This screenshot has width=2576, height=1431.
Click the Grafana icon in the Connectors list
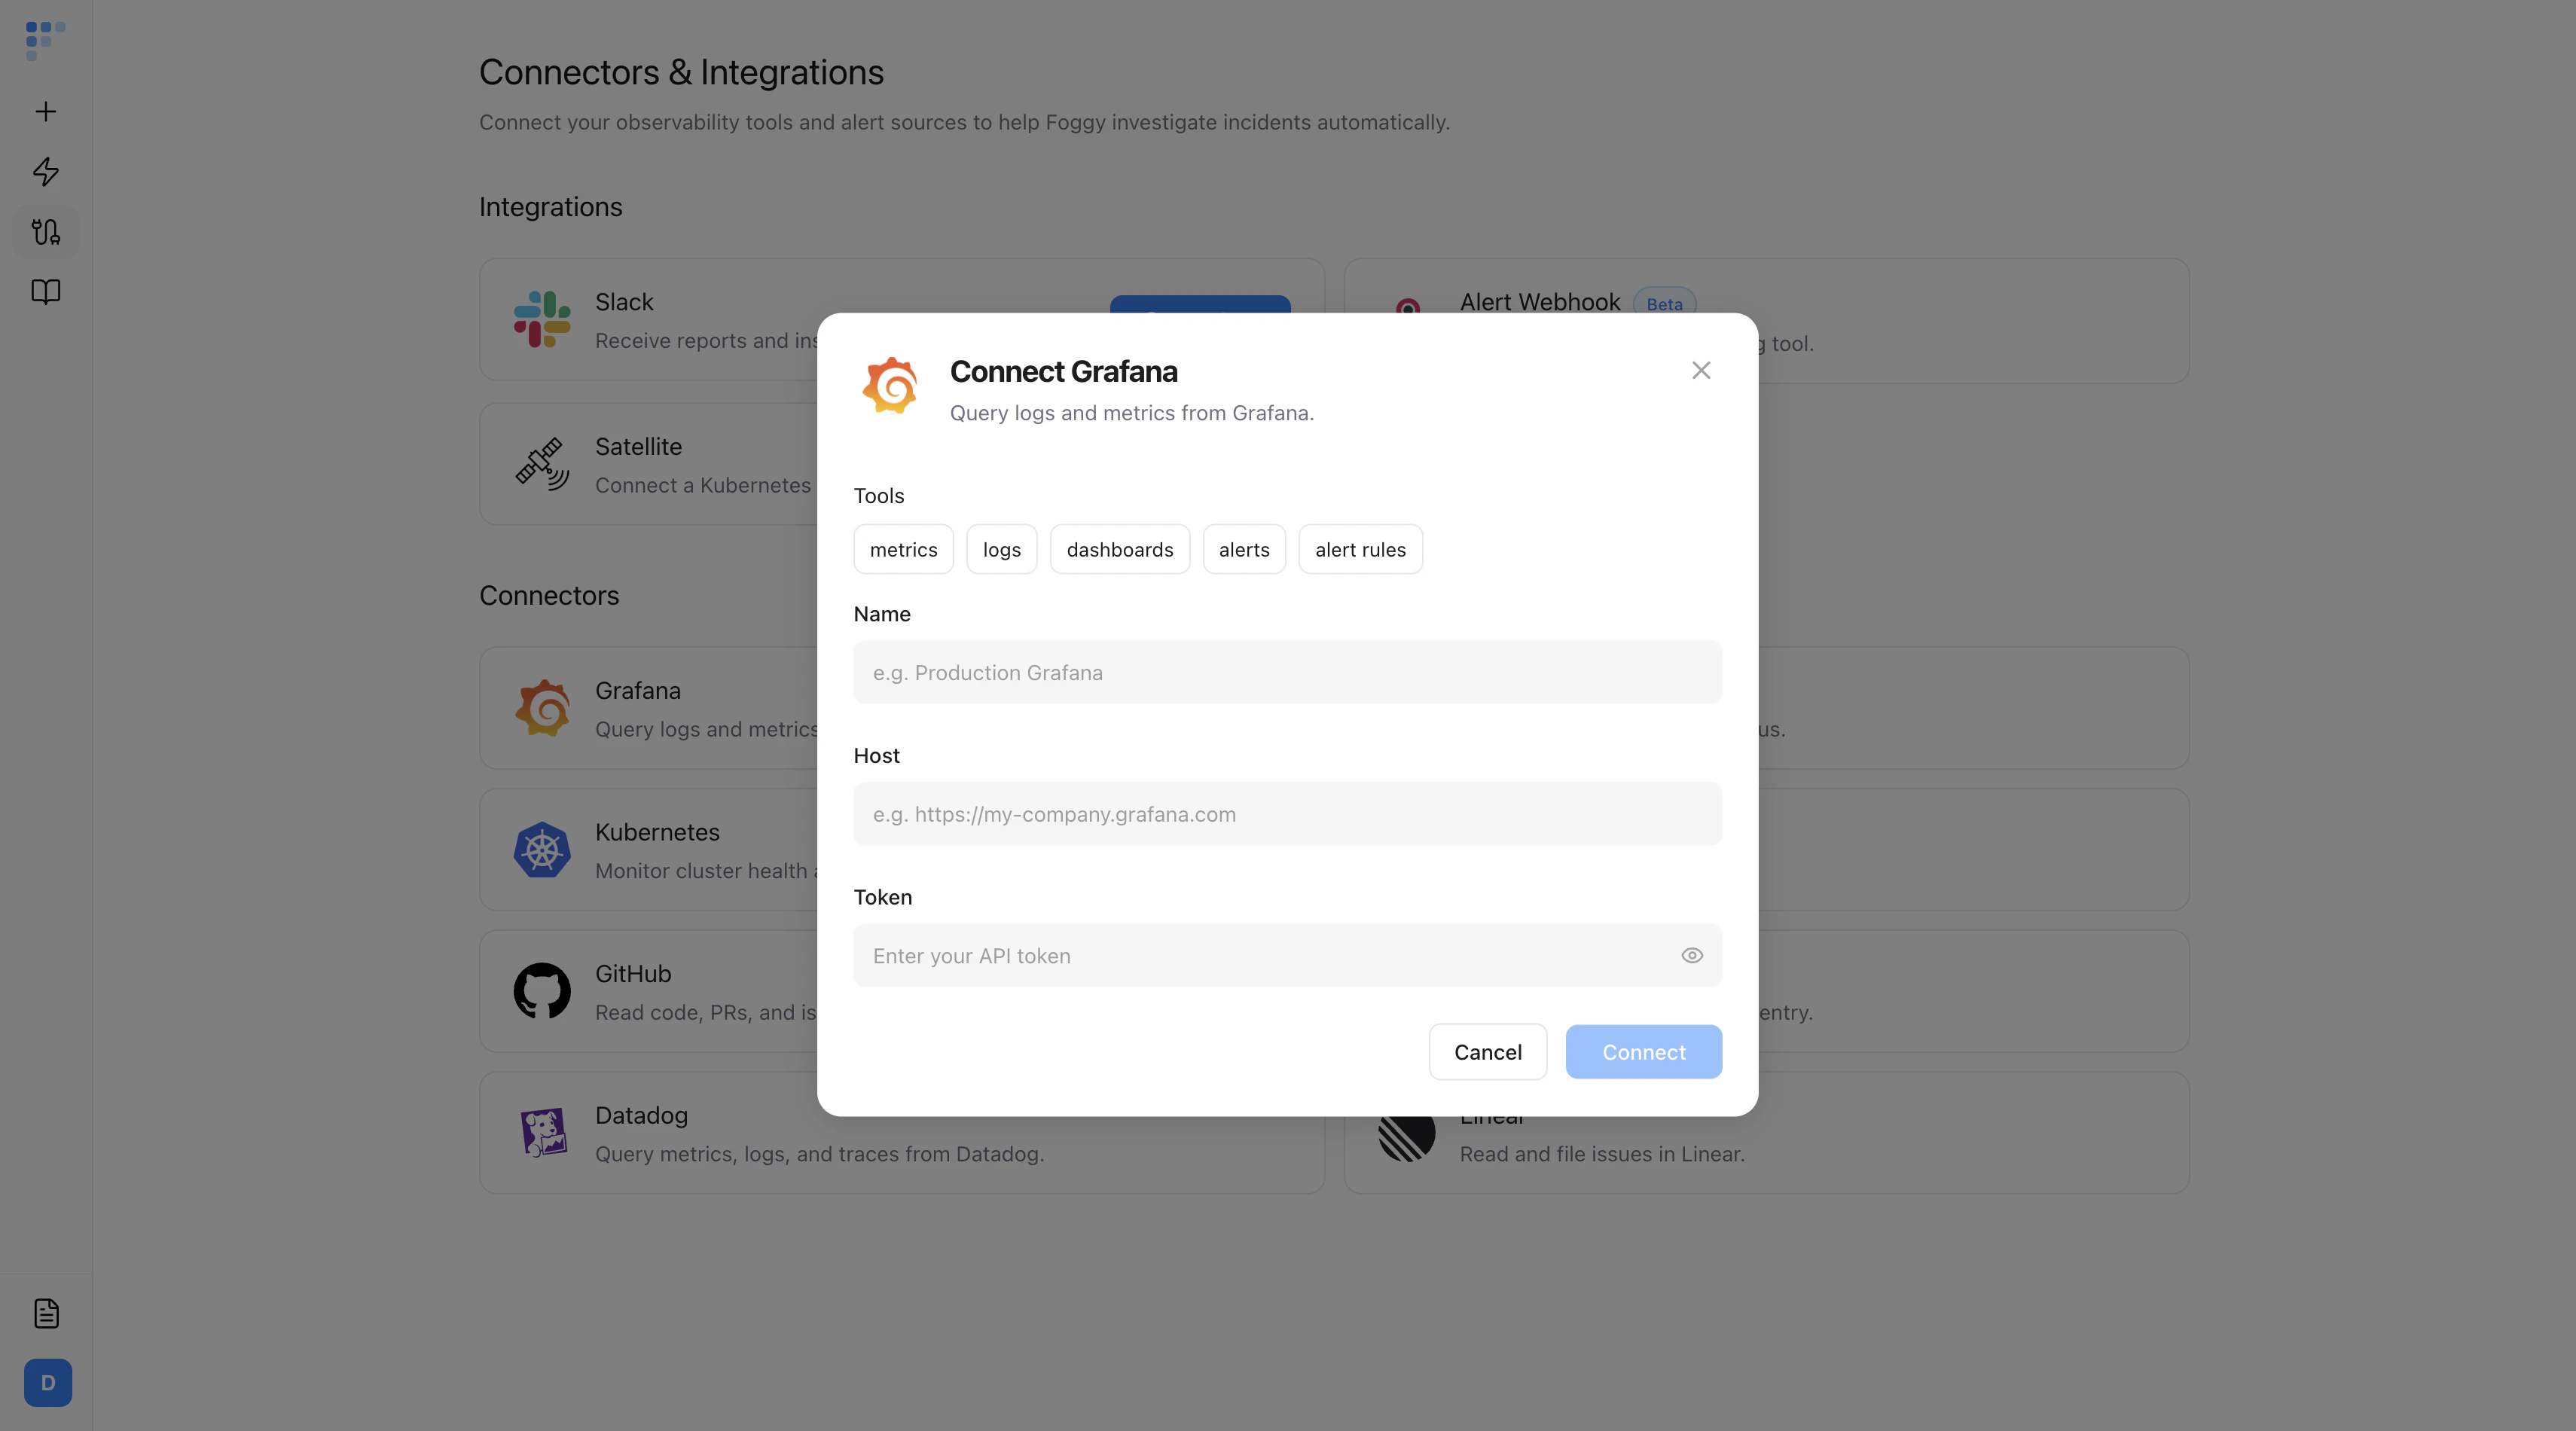click(x=542, y=708)
